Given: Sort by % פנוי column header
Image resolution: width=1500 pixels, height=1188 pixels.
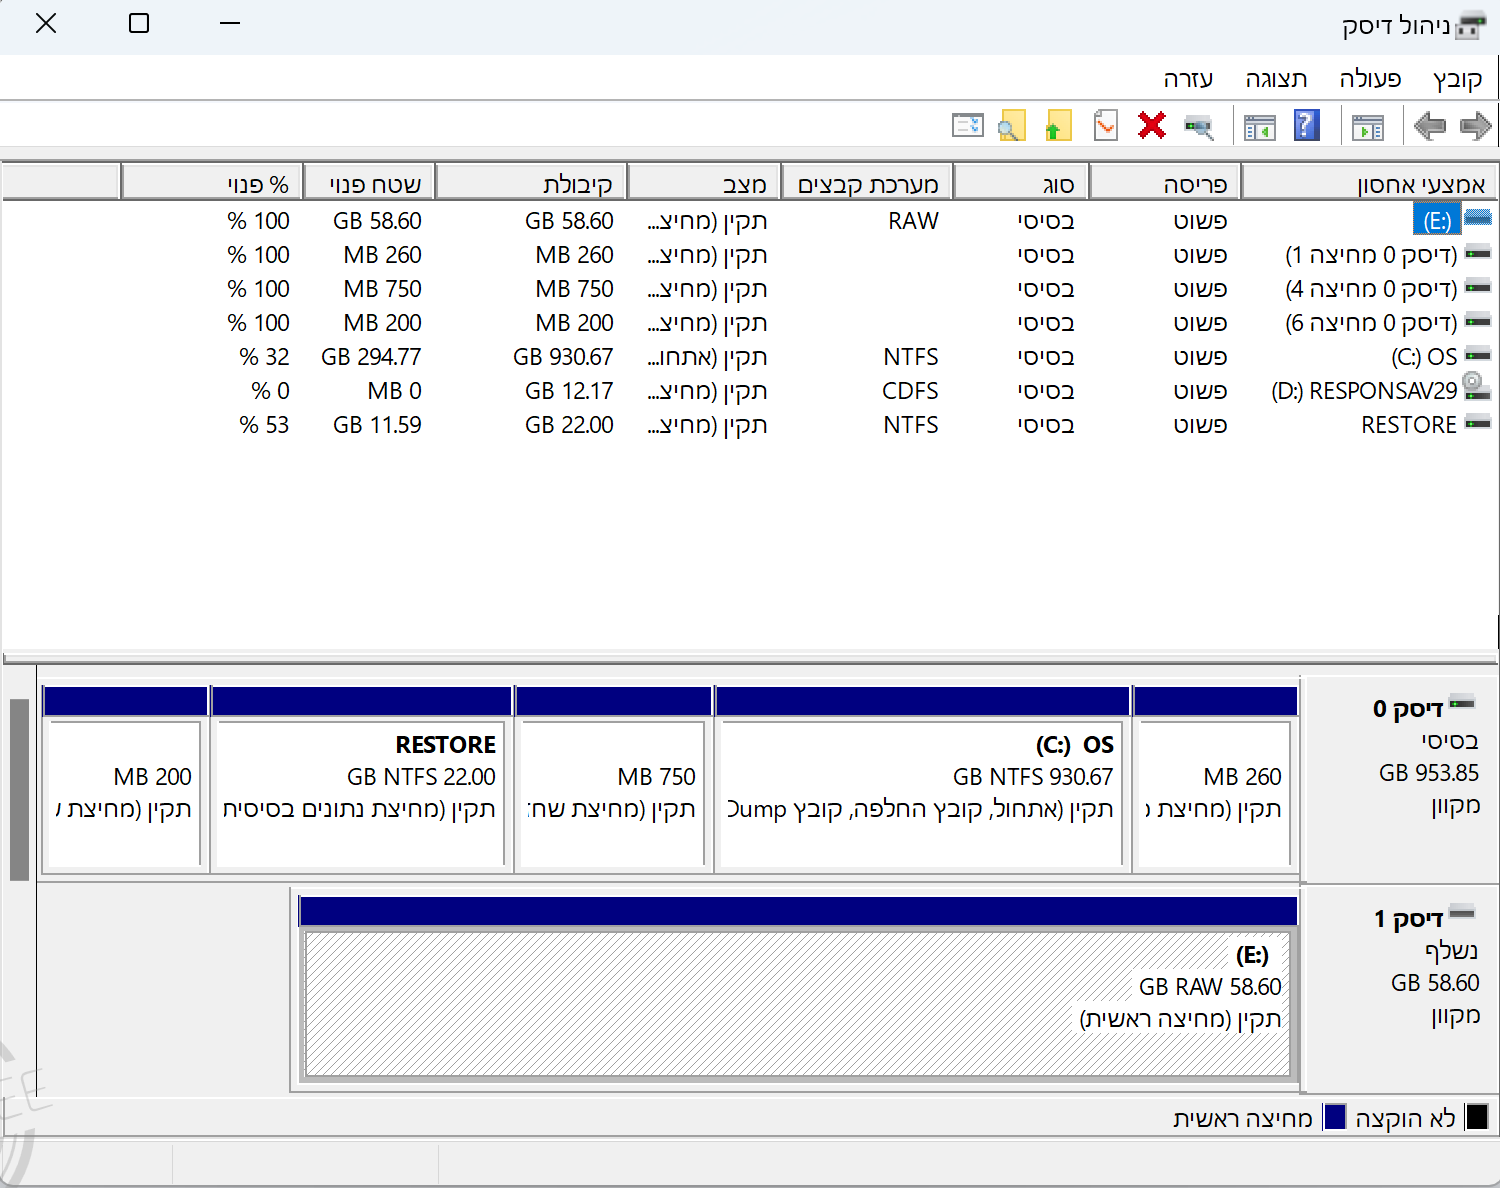Looking at the screenshot, I should (212, 183).
